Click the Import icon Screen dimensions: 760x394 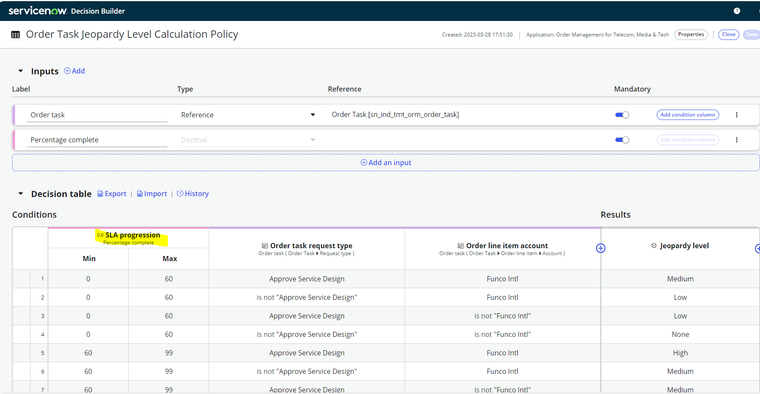[x=140, y=193]
